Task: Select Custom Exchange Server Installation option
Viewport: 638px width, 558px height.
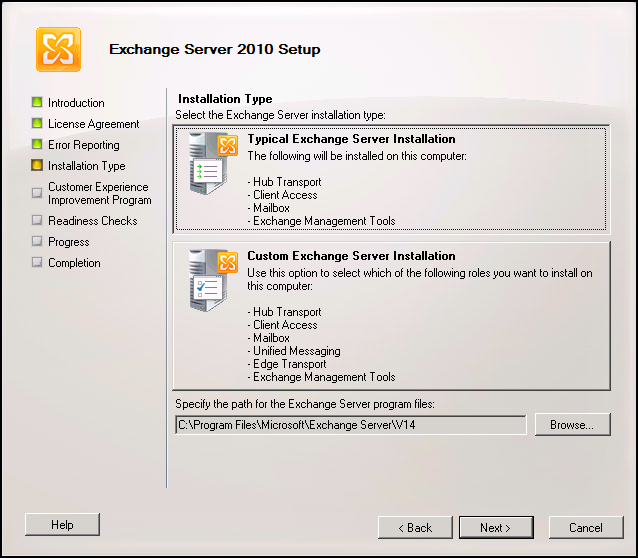Action: 391,316
